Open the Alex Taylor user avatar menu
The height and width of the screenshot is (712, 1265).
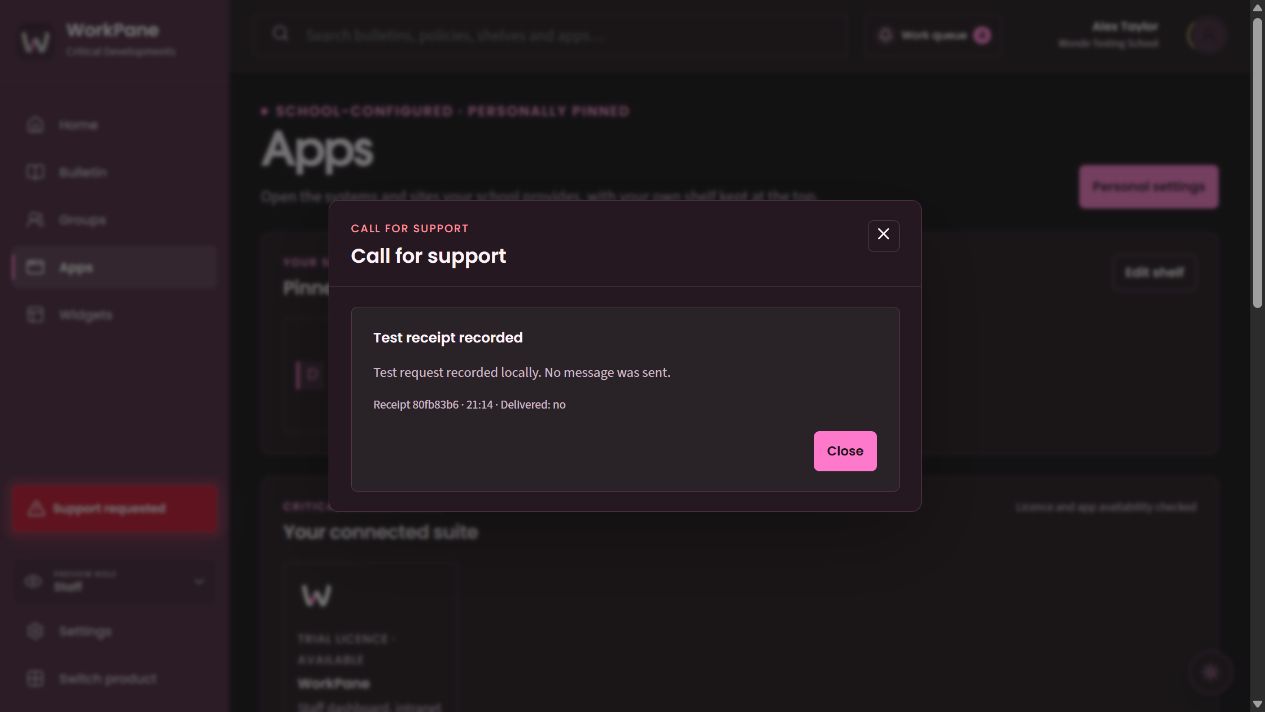[x=1206, y=35]
